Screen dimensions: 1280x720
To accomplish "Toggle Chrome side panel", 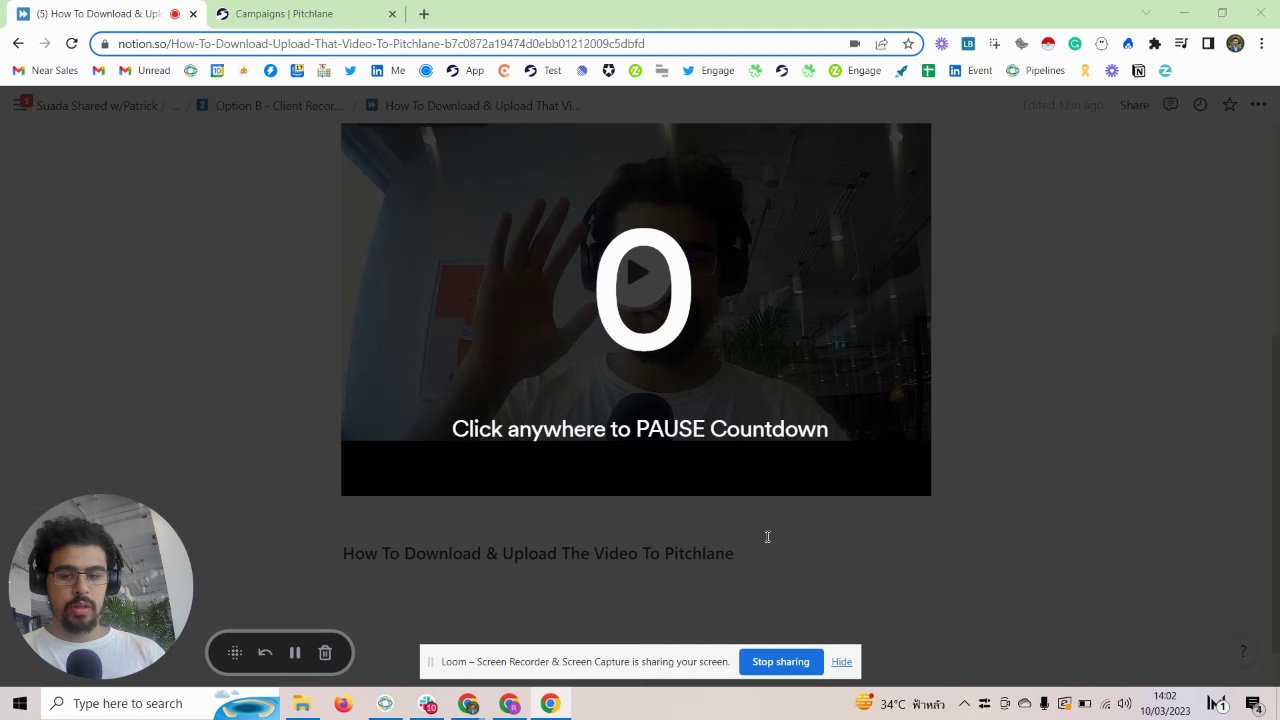I will 1208,44.
